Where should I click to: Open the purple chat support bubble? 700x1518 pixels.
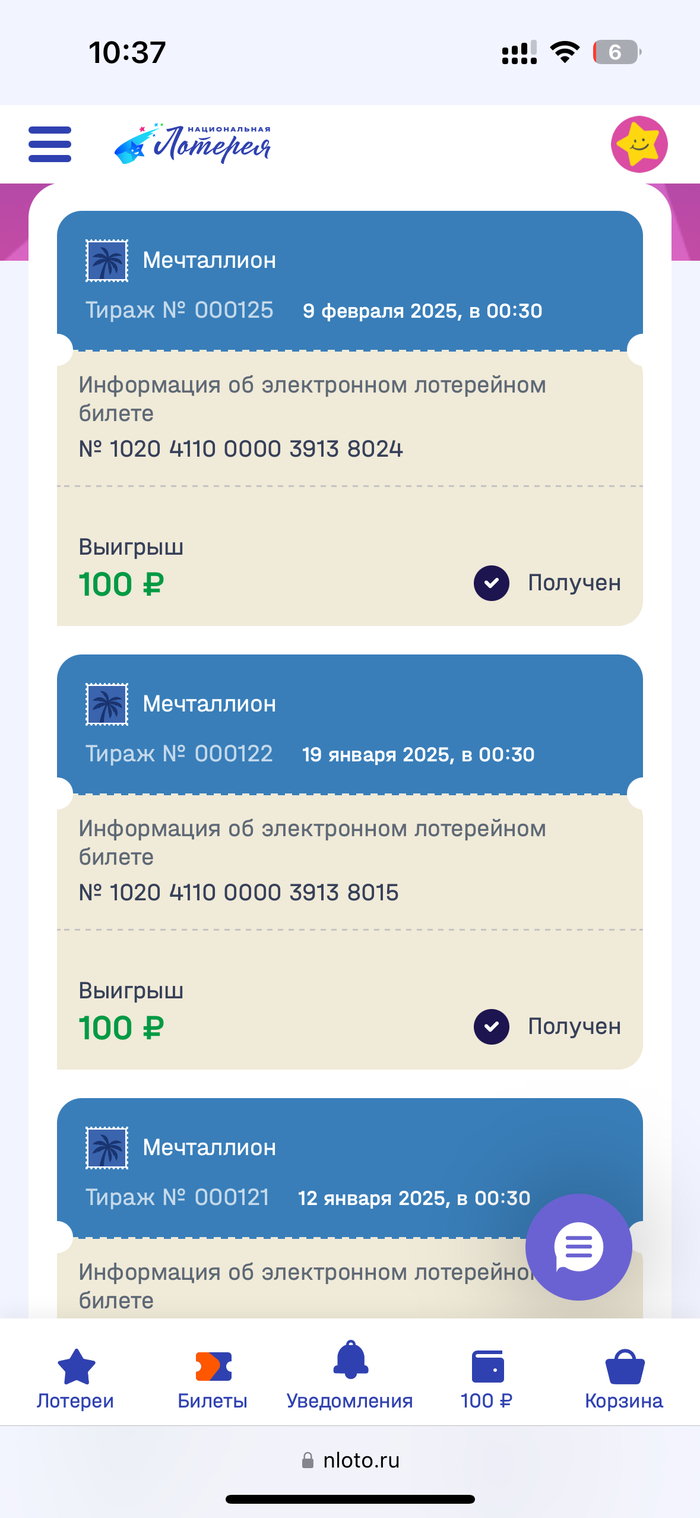pos(579,1247)
